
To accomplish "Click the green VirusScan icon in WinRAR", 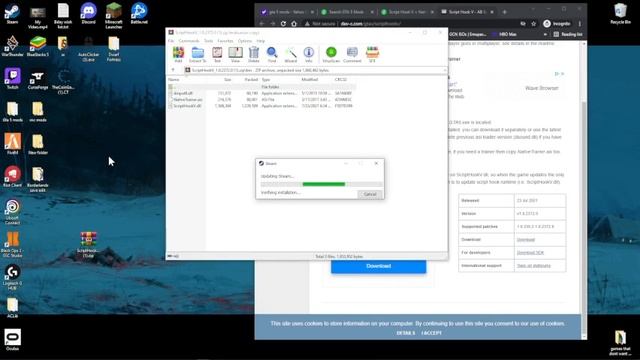I will (331, 54).
